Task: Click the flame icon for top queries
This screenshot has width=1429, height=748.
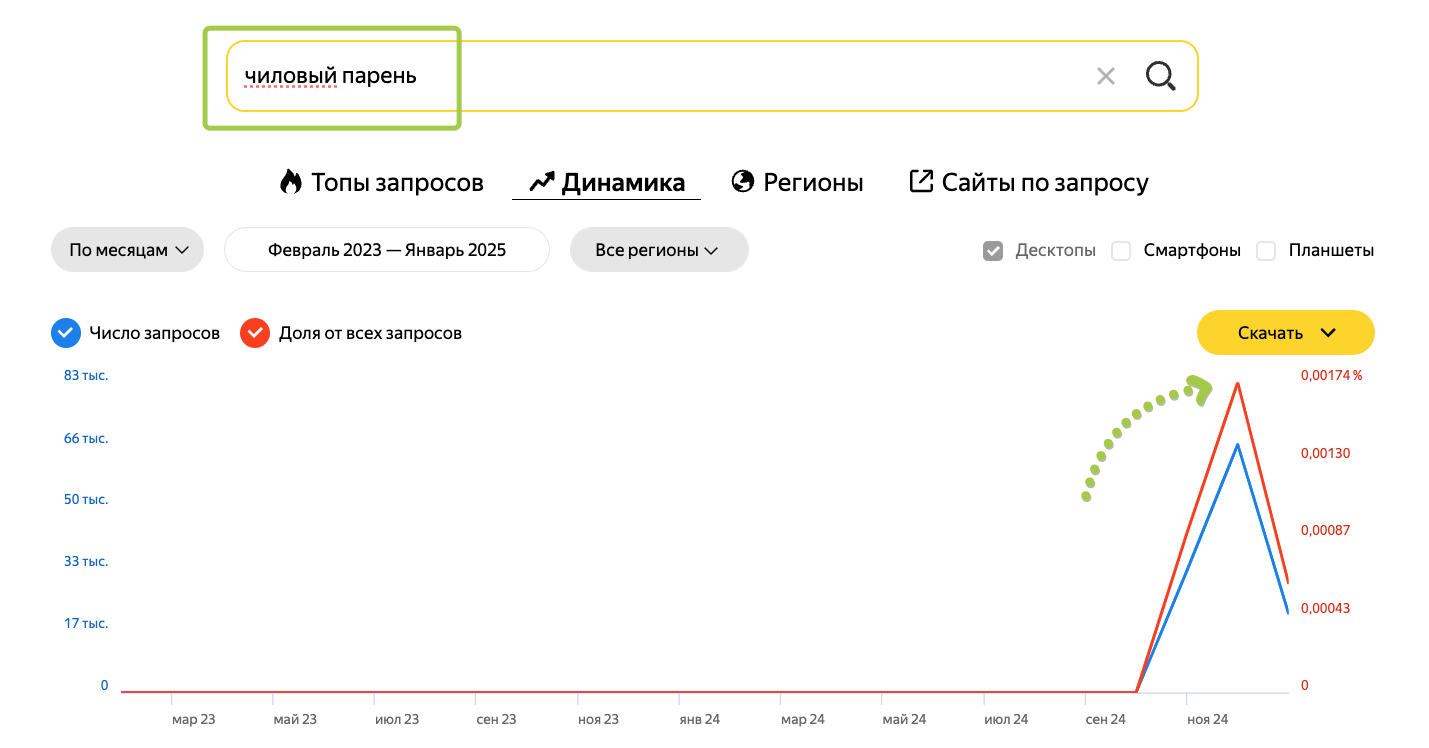Action: tap(290, 182)
